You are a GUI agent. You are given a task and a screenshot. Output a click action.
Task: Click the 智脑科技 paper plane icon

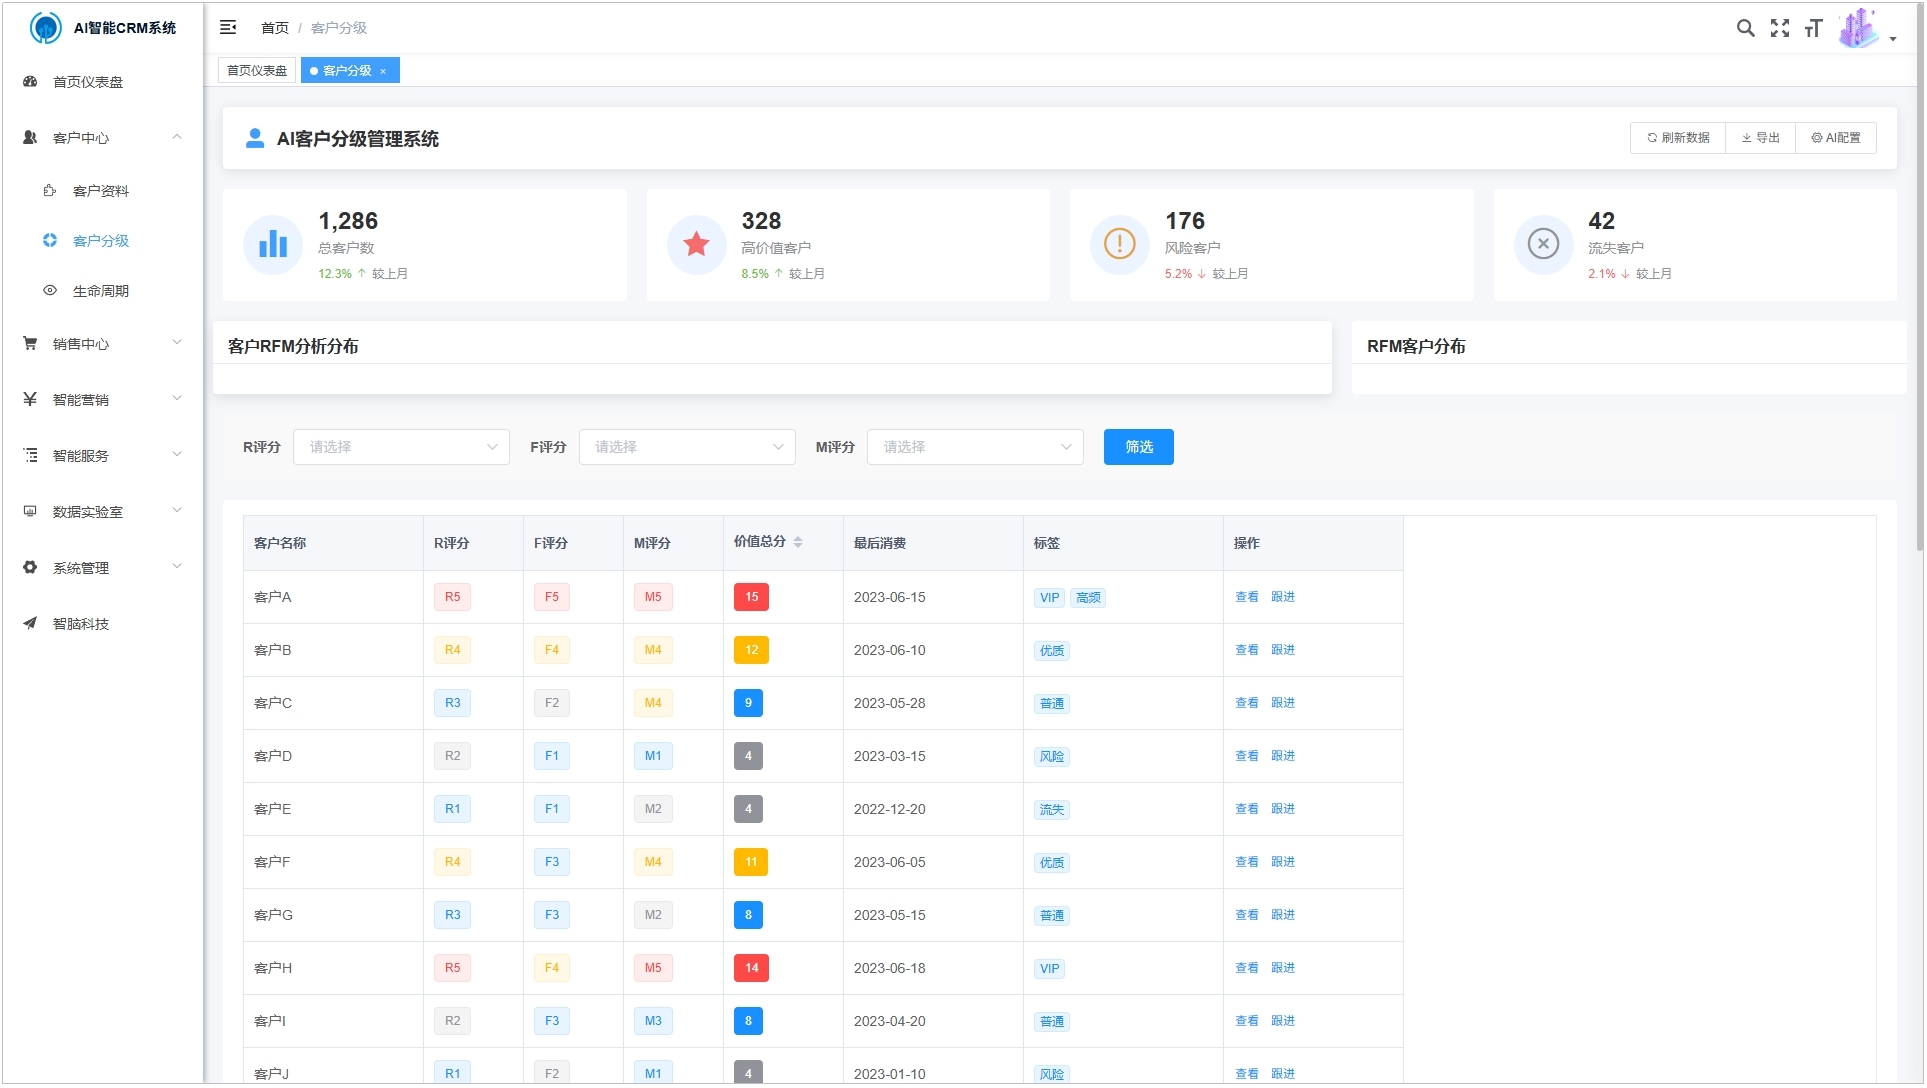tap(80, 623)
